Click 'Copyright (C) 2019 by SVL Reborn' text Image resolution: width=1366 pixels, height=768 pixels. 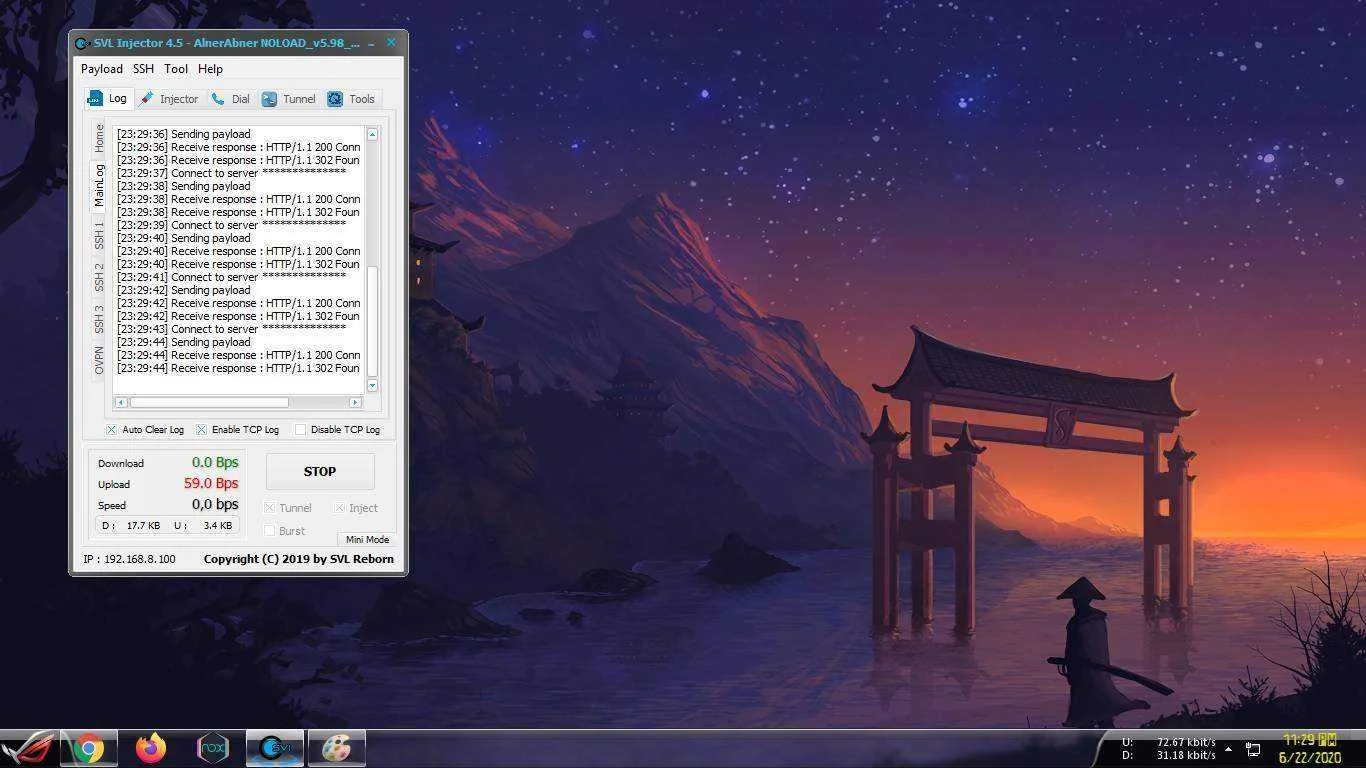(299, 559)
